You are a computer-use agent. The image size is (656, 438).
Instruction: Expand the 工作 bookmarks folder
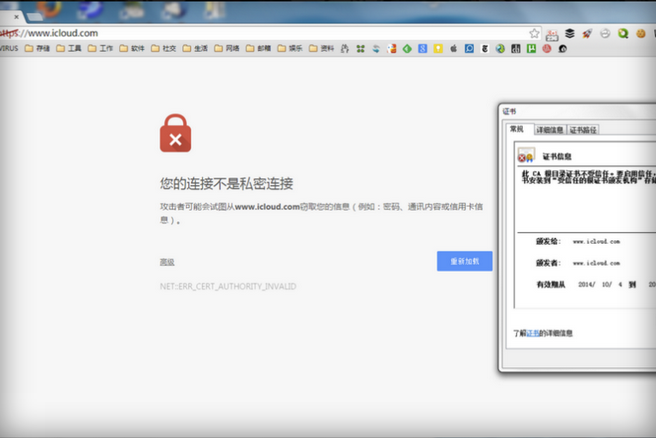point(100,49)
